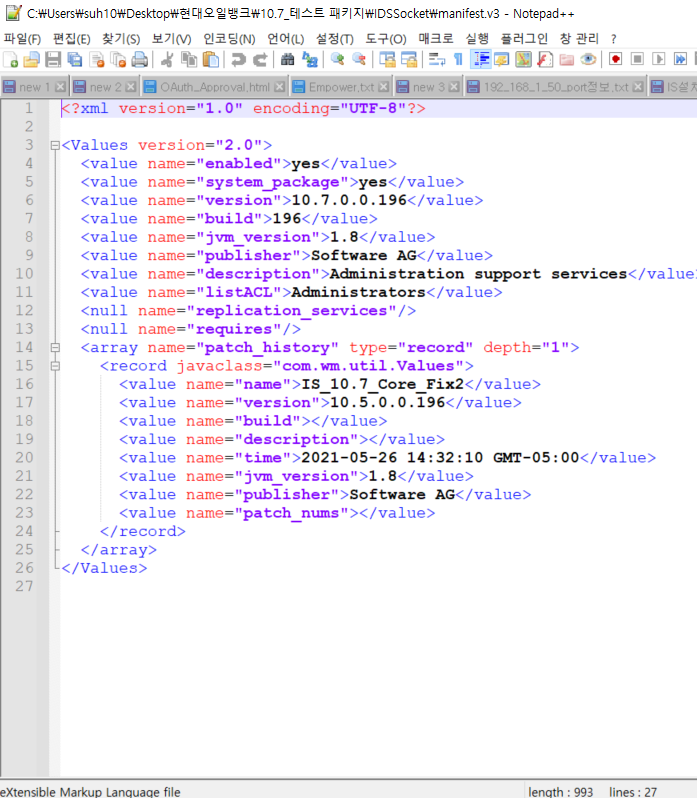
Task: Collapse the patch_history array fold marker
Action: (x=54, y=348)
